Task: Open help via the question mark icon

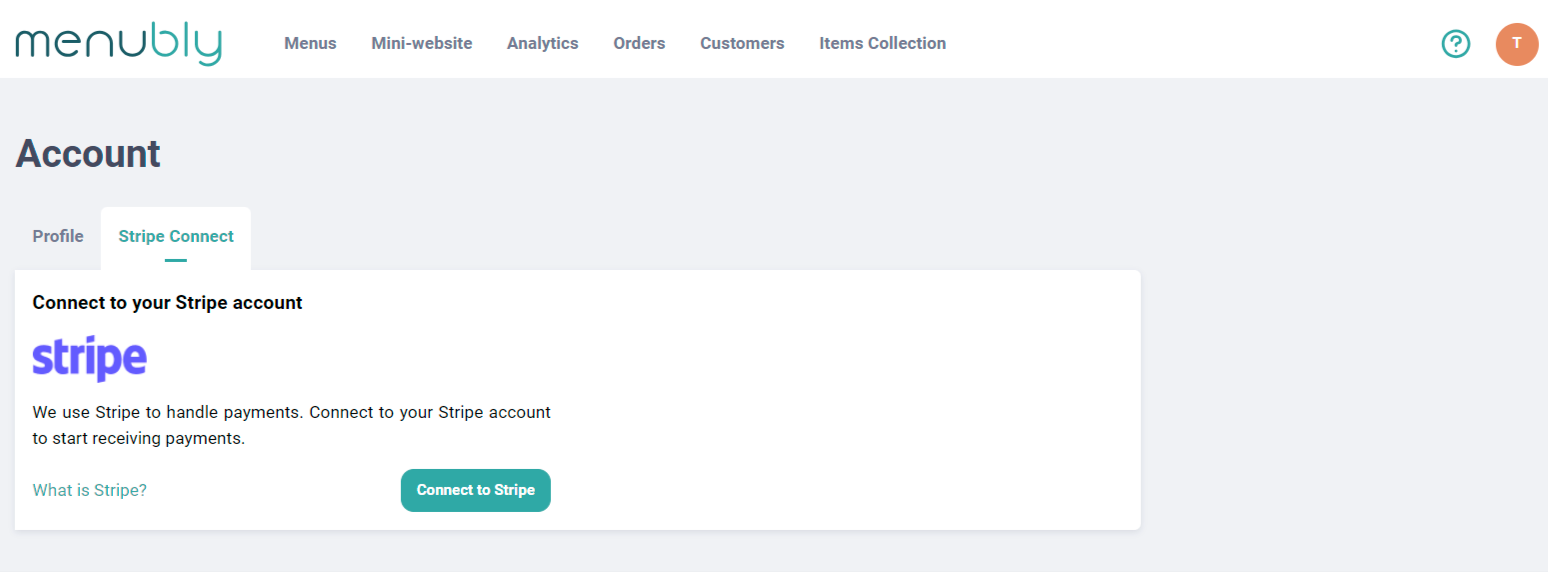Action: 1455,44
